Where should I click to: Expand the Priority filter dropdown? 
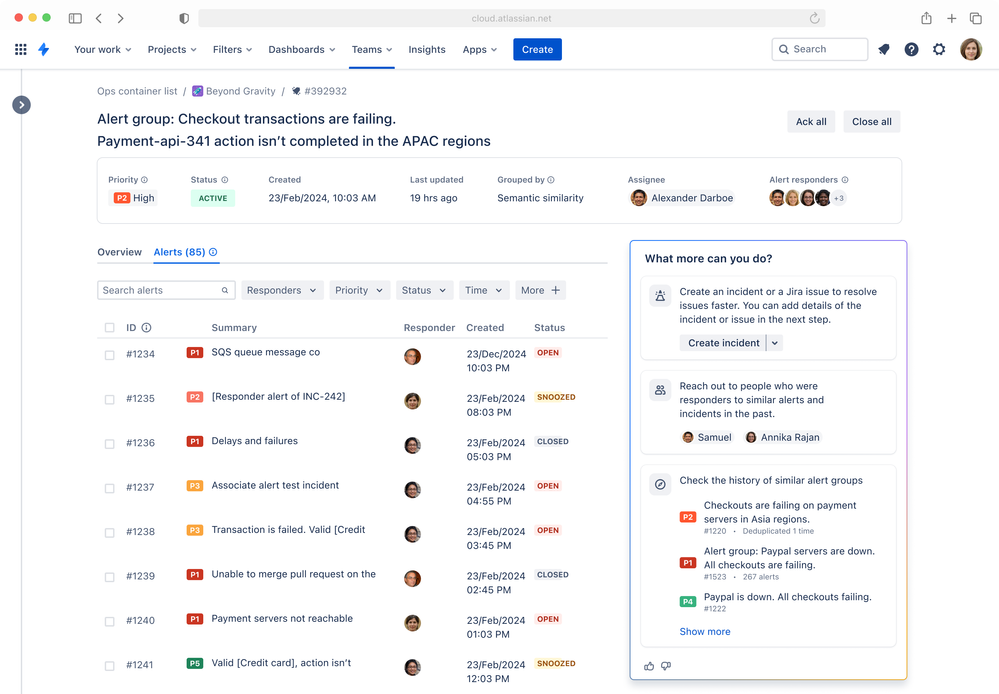359,290
